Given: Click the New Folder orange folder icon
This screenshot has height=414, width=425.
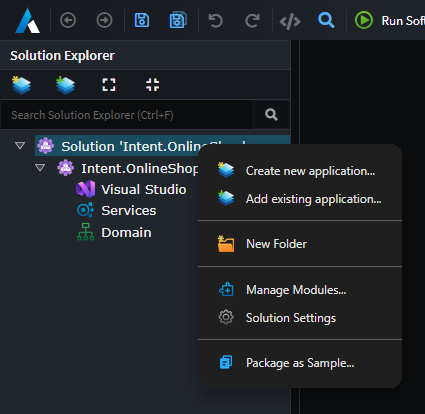Looking at the screenshot, I should 226,243.
